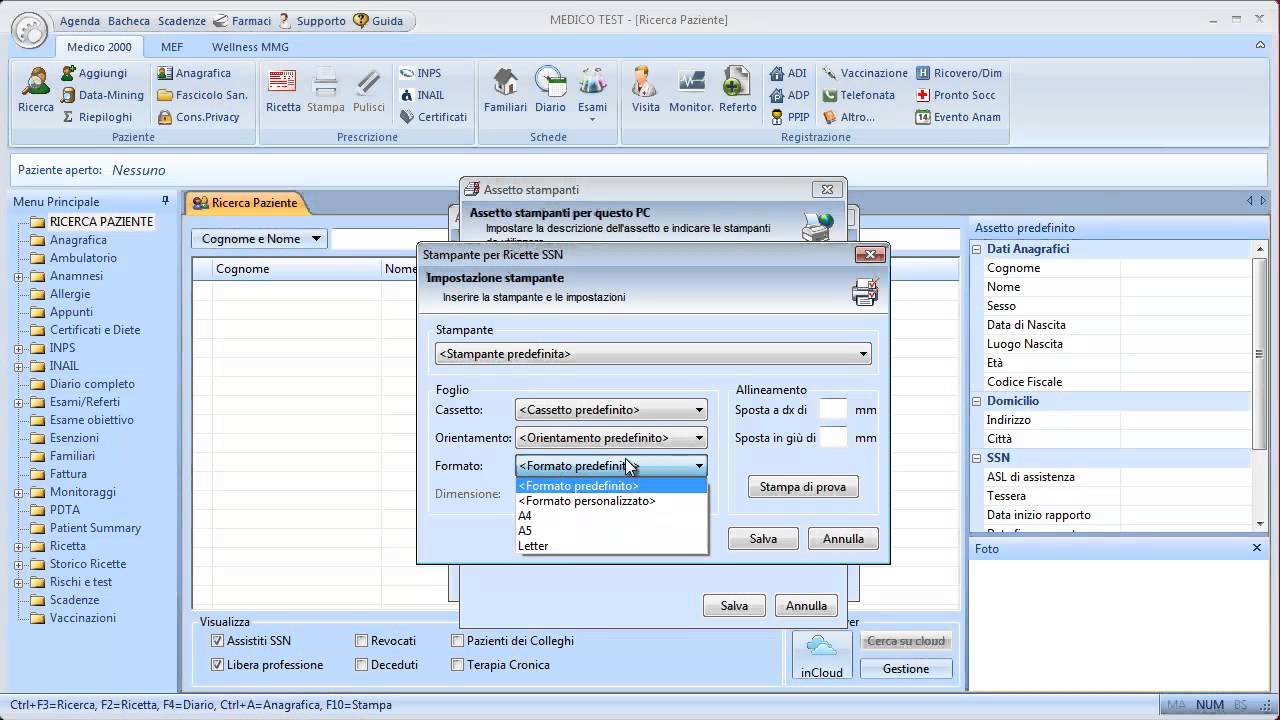The width and height of the screenshot is (1280, 720).
Task: Open the Cognome e Nome search dropdown
Action: tap(260, 239)
